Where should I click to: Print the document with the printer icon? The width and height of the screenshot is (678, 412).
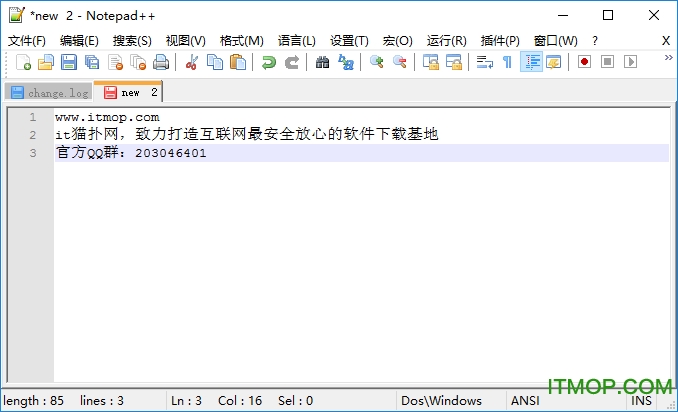[x=161, y=62]
